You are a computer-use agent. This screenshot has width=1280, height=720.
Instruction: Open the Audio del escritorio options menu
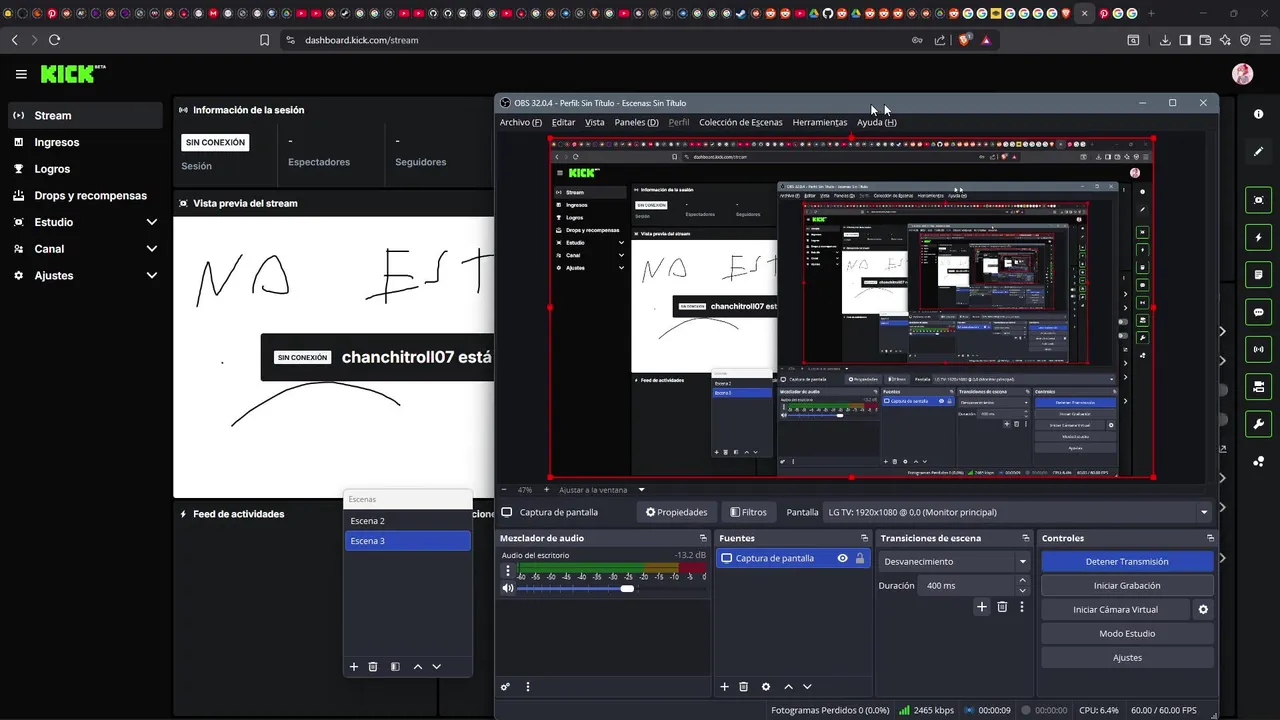point(508,572)
